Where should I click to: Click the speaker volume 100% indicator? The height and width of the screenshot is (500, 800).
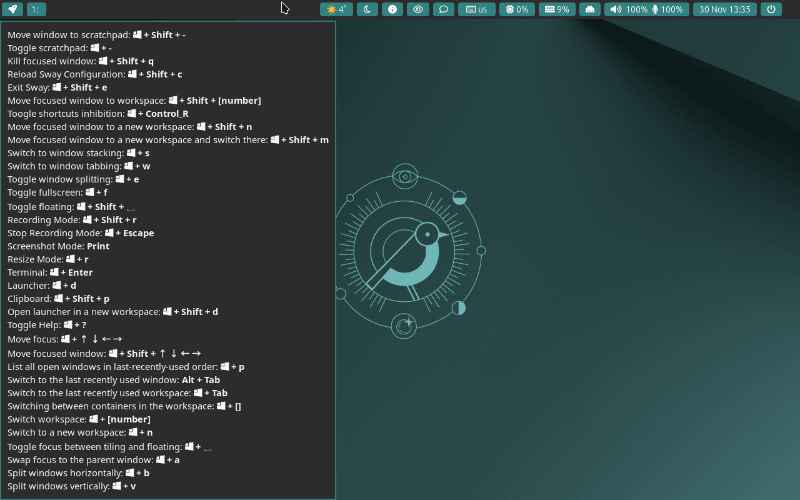point(629,9)
